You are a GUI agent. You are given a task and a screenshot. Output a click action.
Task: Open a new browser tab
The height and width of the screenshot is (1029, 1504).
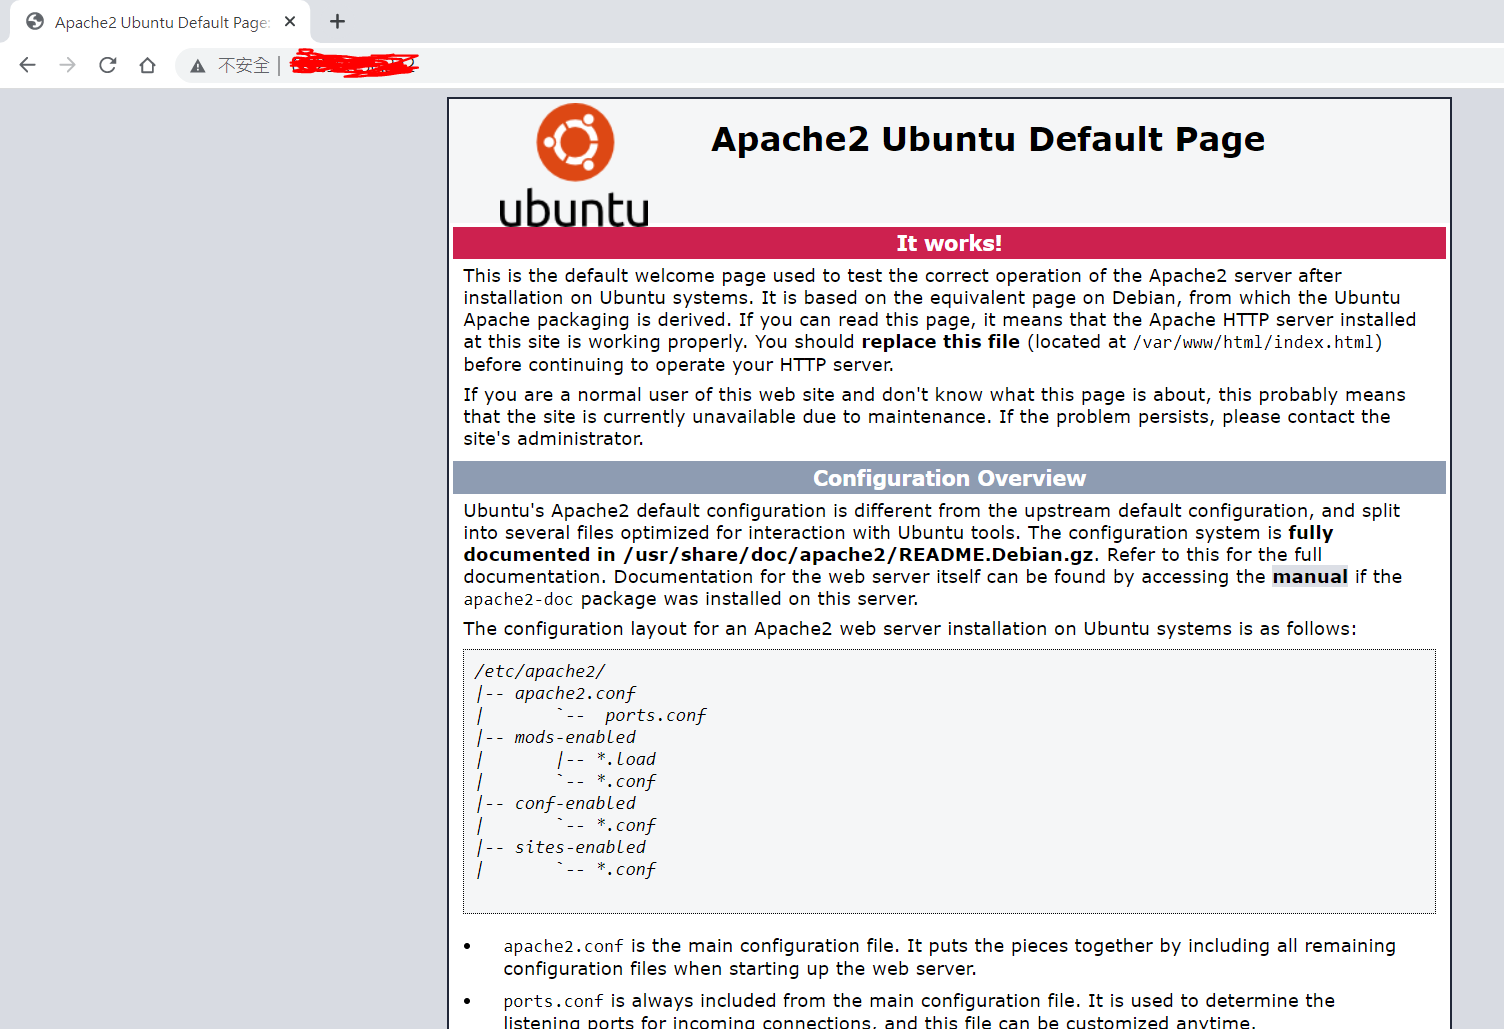338,21
